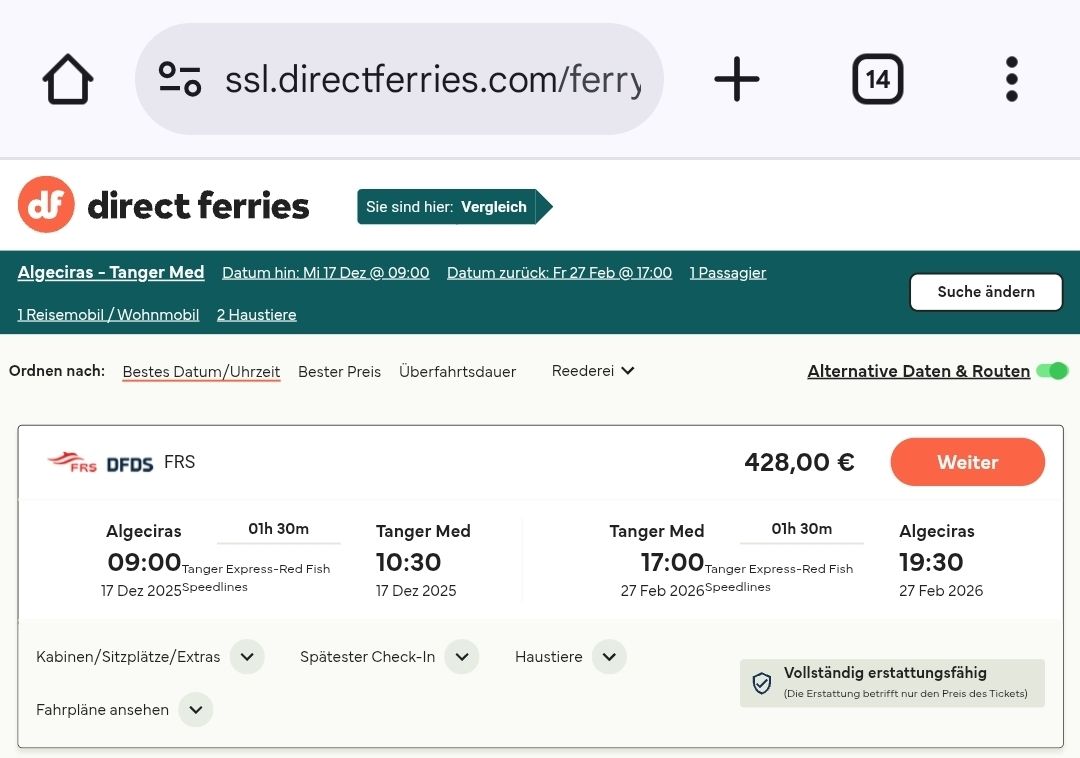Expand Spätester Check-In details
The image size is (1080, 758).
(462, 657)
